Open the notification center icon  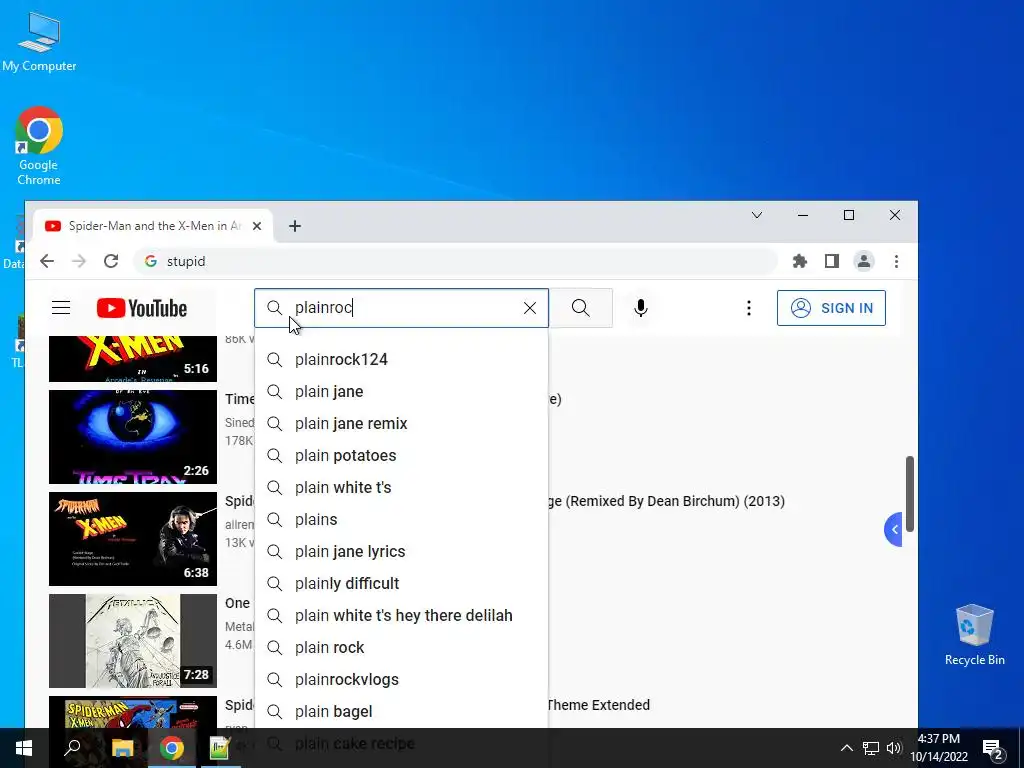[x=993, y=749]
